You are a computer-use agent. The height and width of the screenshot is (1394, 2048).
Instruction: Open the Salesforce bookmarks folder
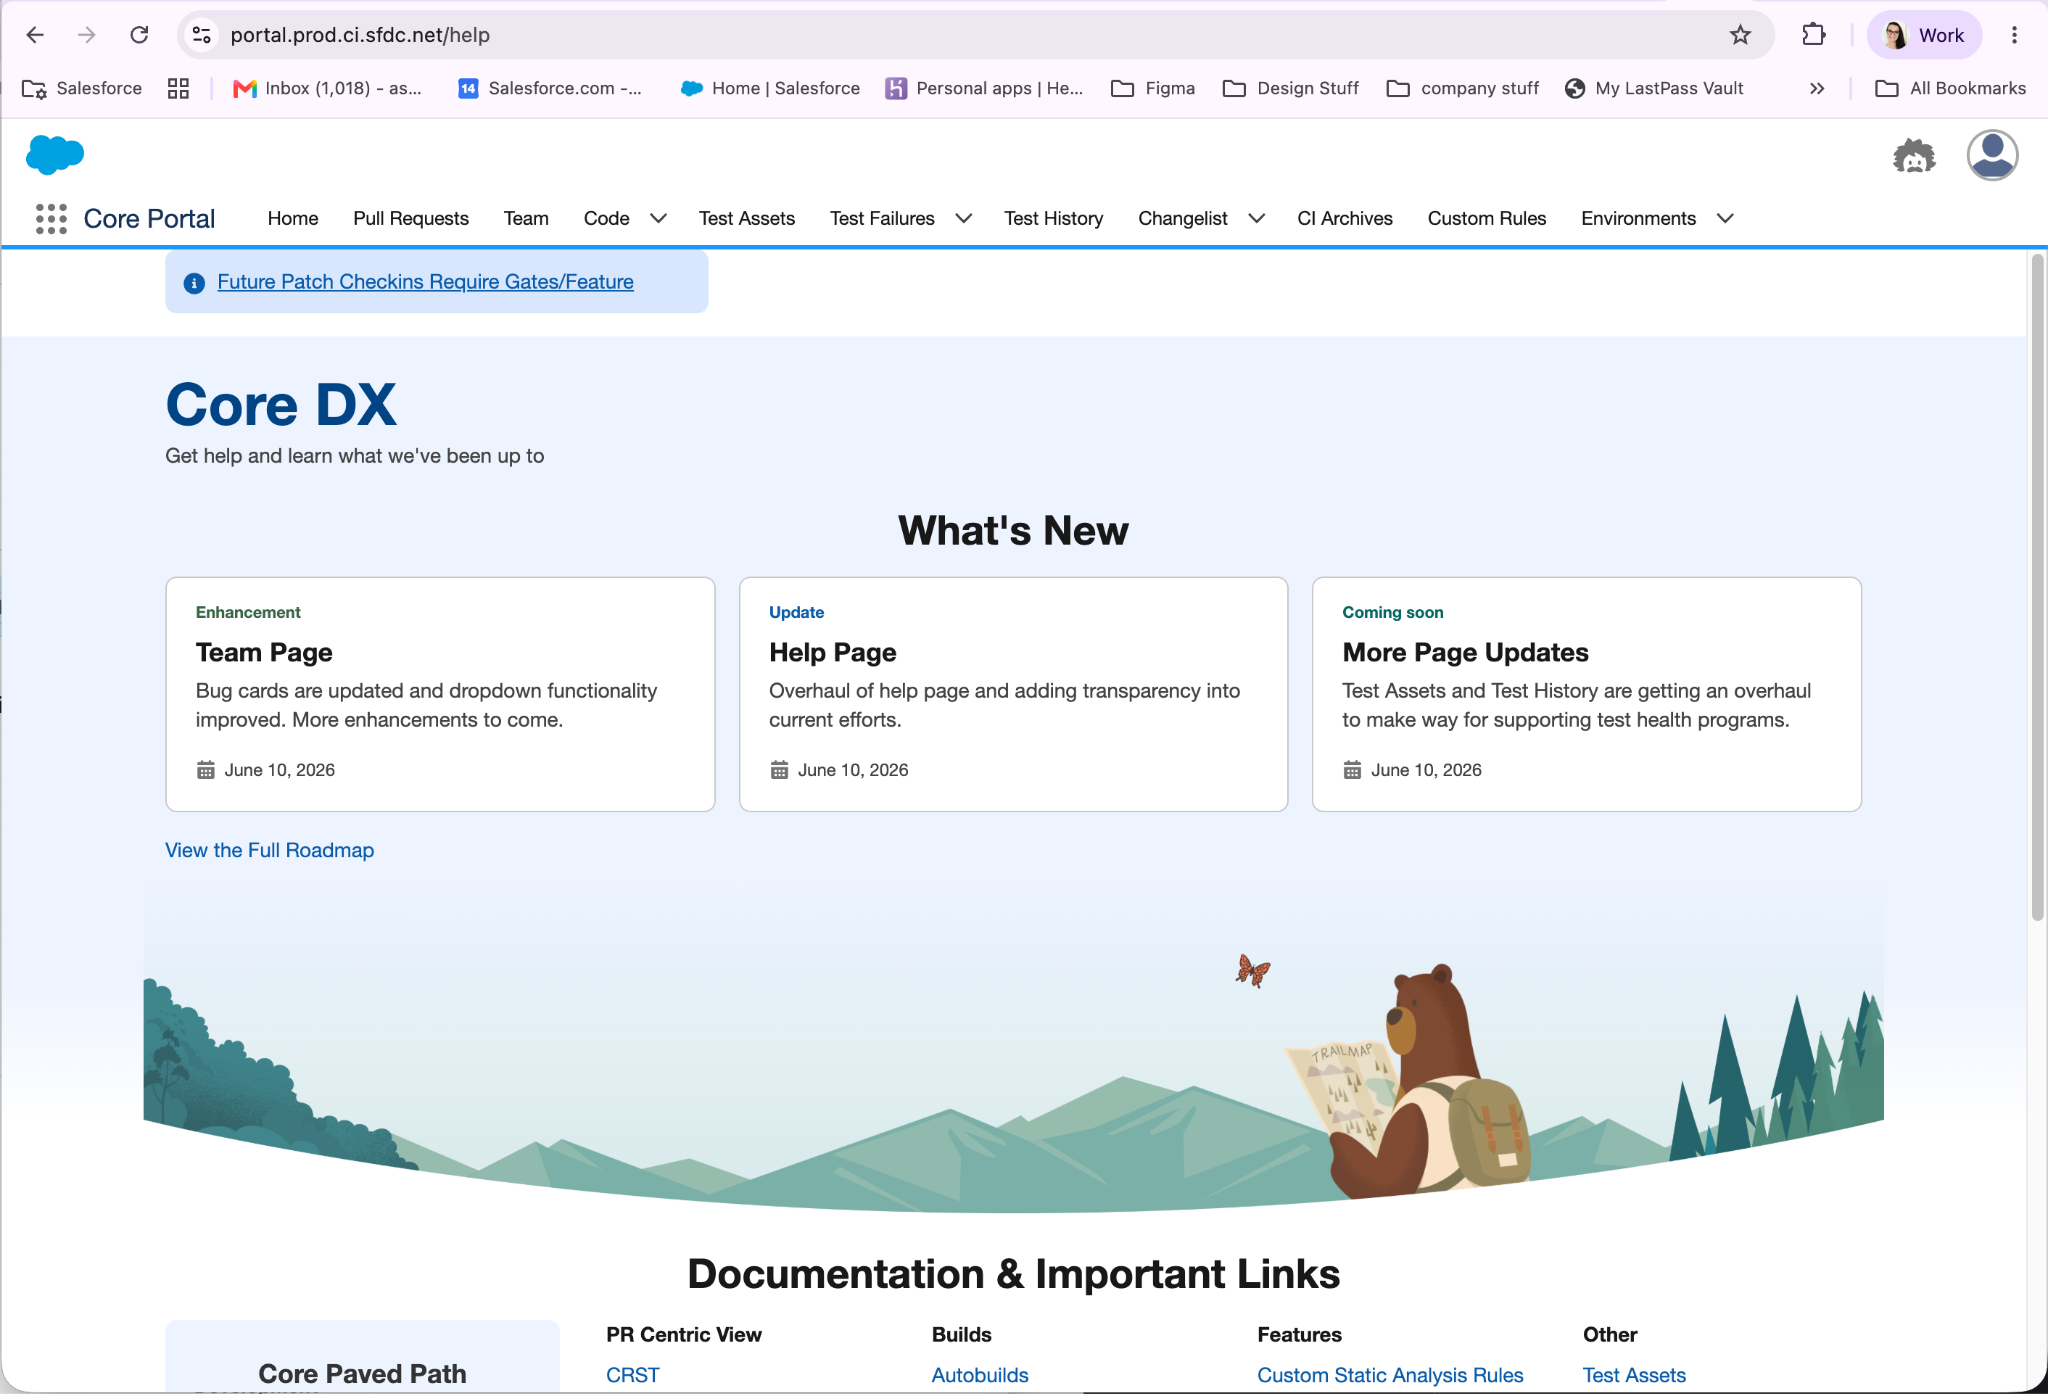[82, 88]
